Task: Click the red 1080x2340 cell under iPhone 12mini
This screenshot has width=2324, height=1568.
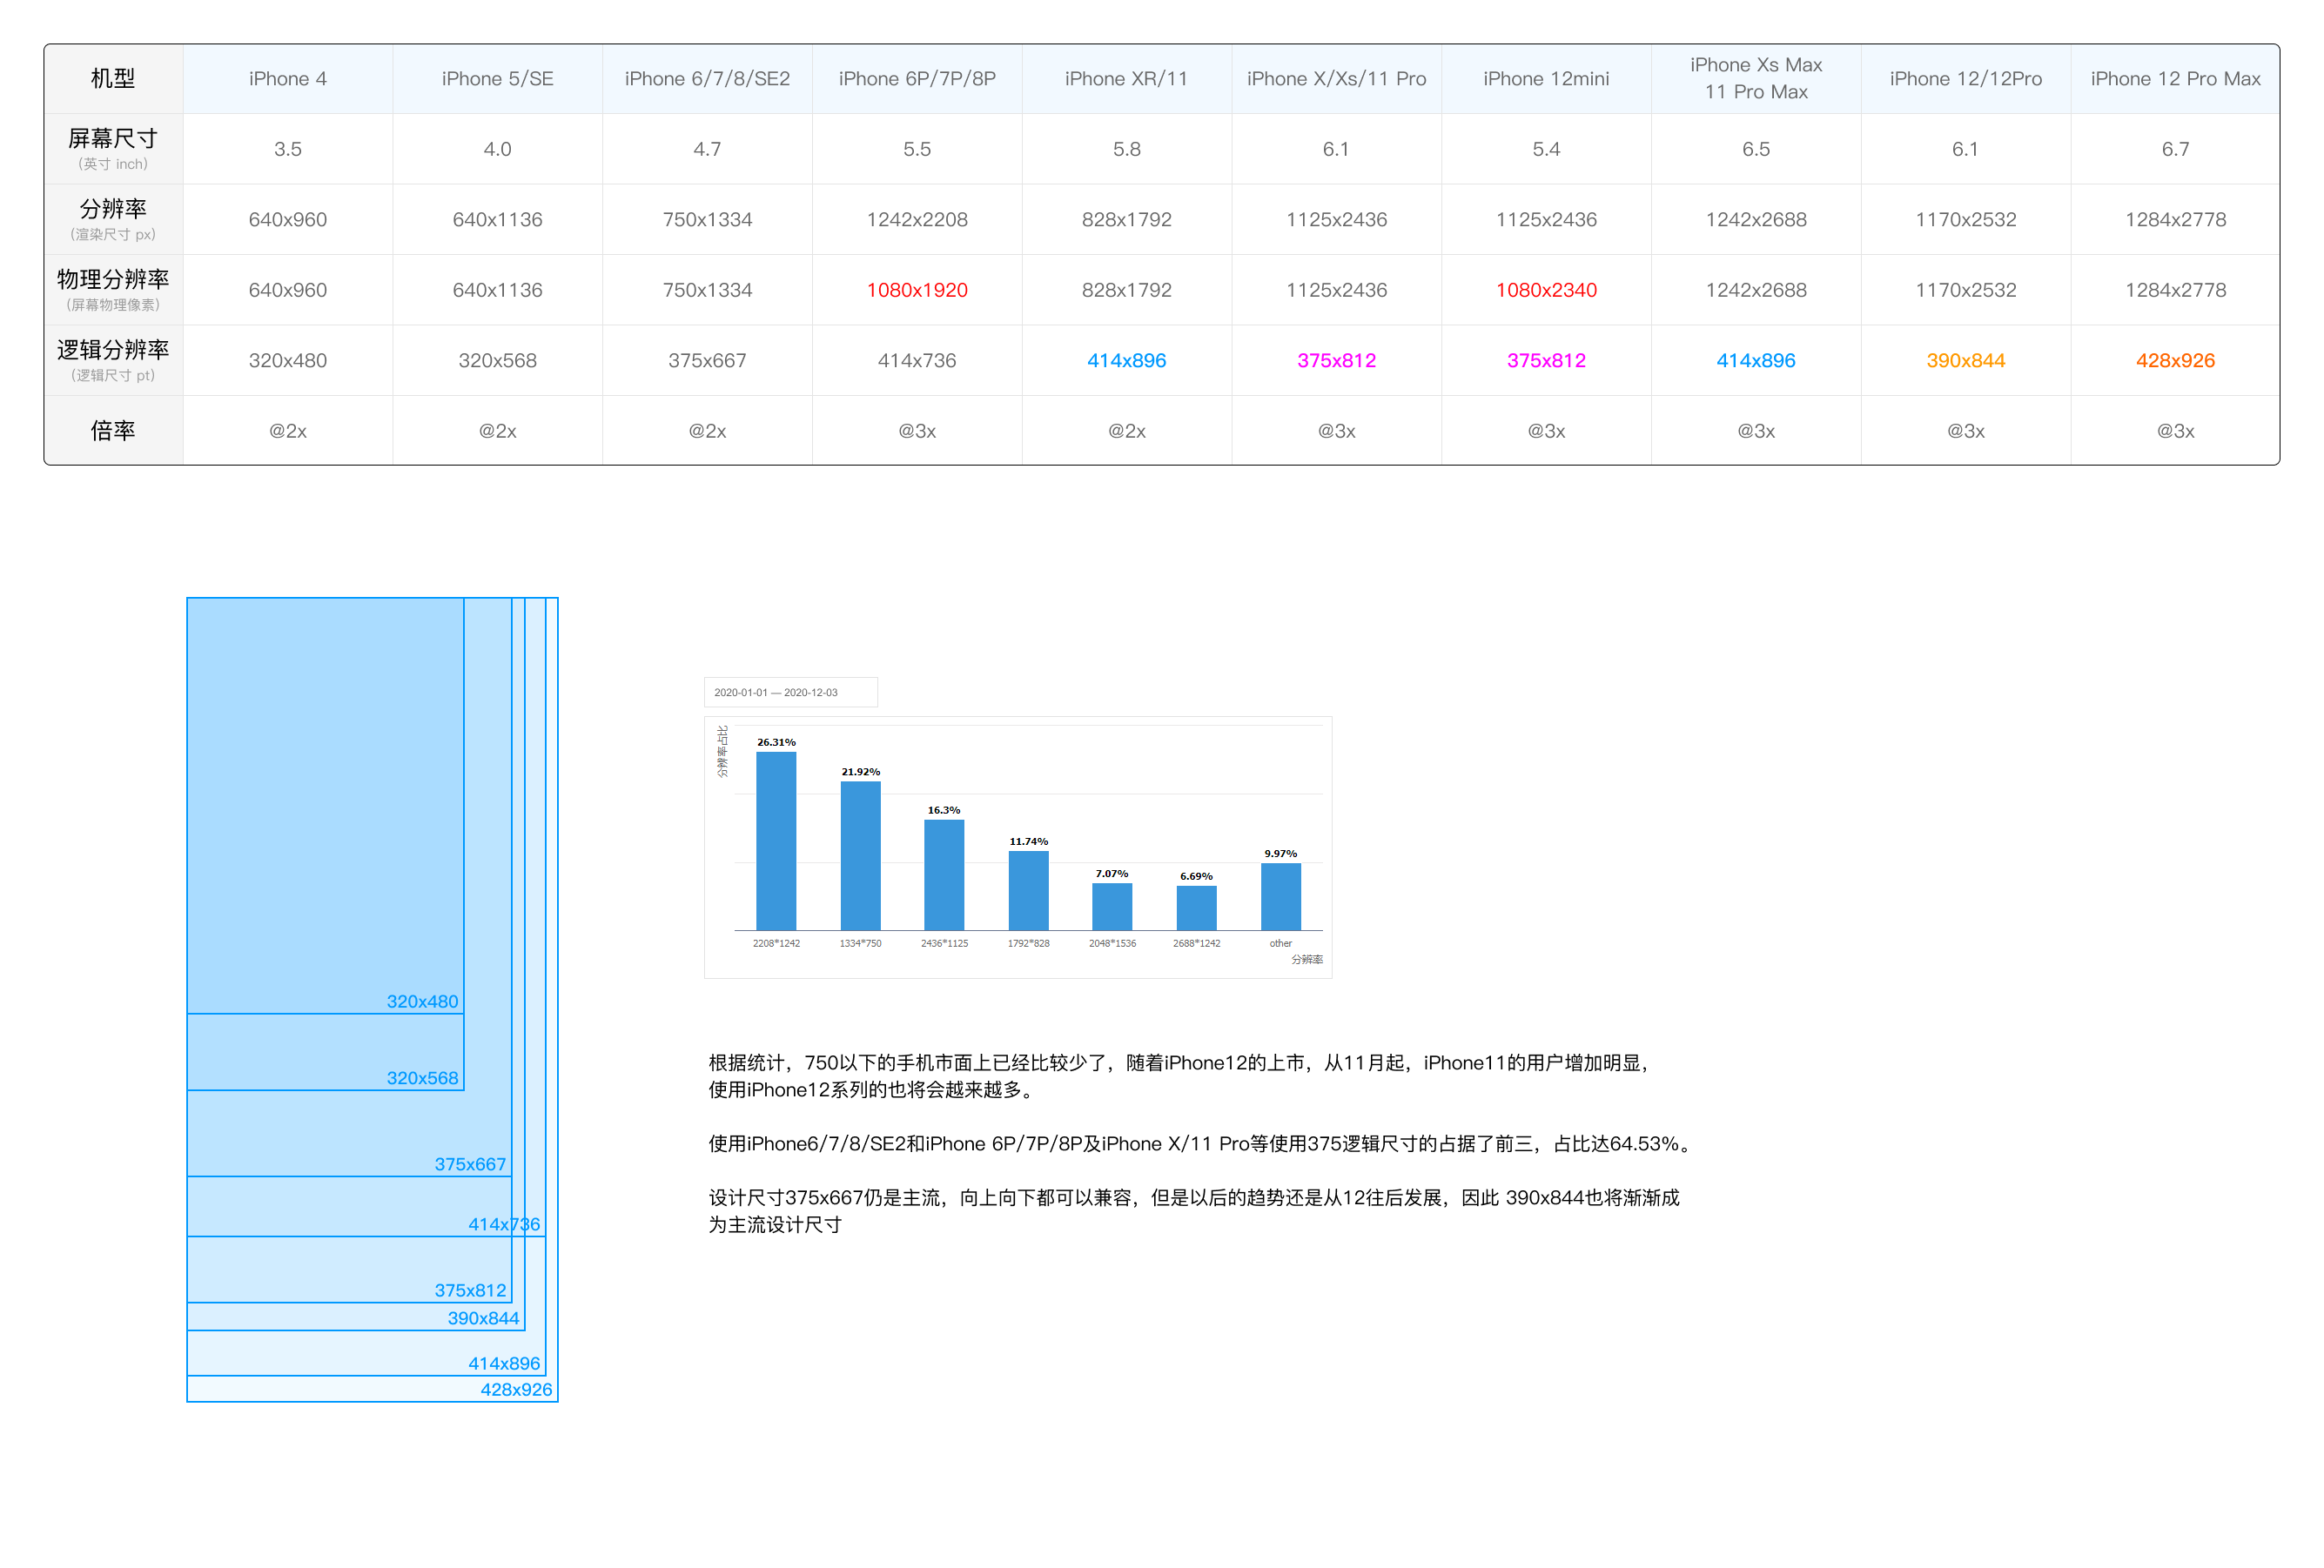Action: [1546, 290]
